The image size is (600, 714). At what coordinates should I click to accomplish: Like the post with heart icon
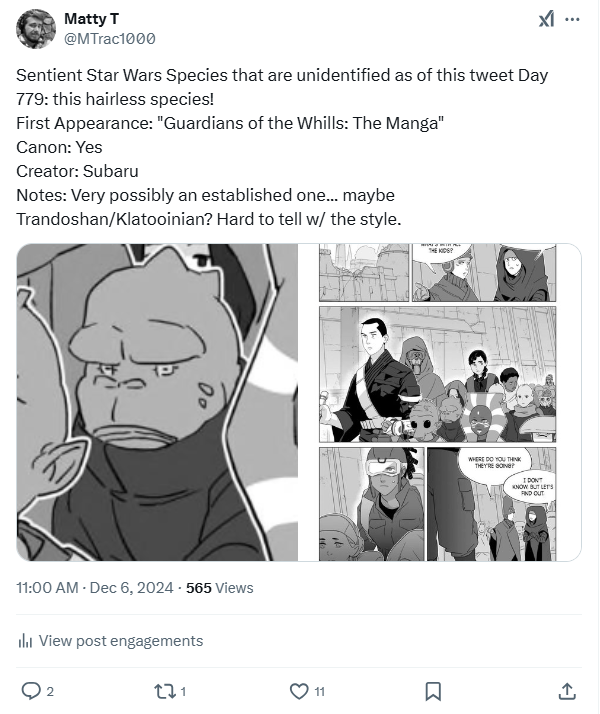pos(299,690)
